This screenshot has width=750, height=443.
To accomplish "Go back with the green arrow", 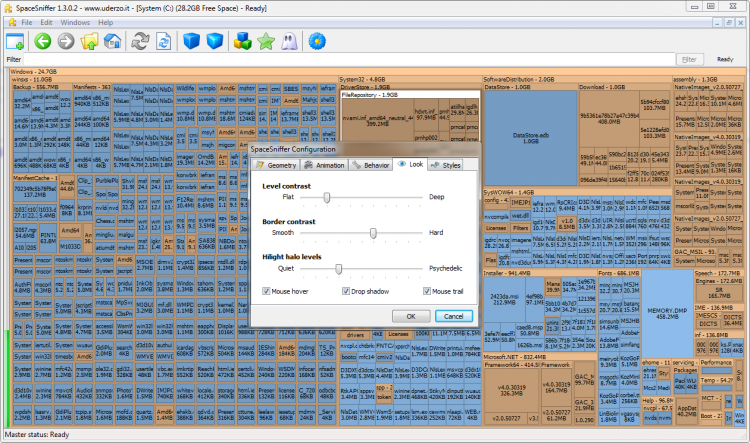I will (42, 41).
